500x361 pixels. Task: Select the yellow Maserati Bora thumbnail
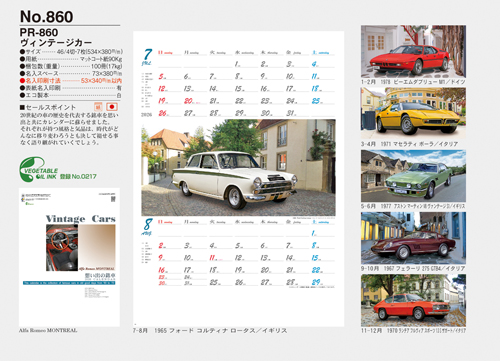[x=413, y=113]
